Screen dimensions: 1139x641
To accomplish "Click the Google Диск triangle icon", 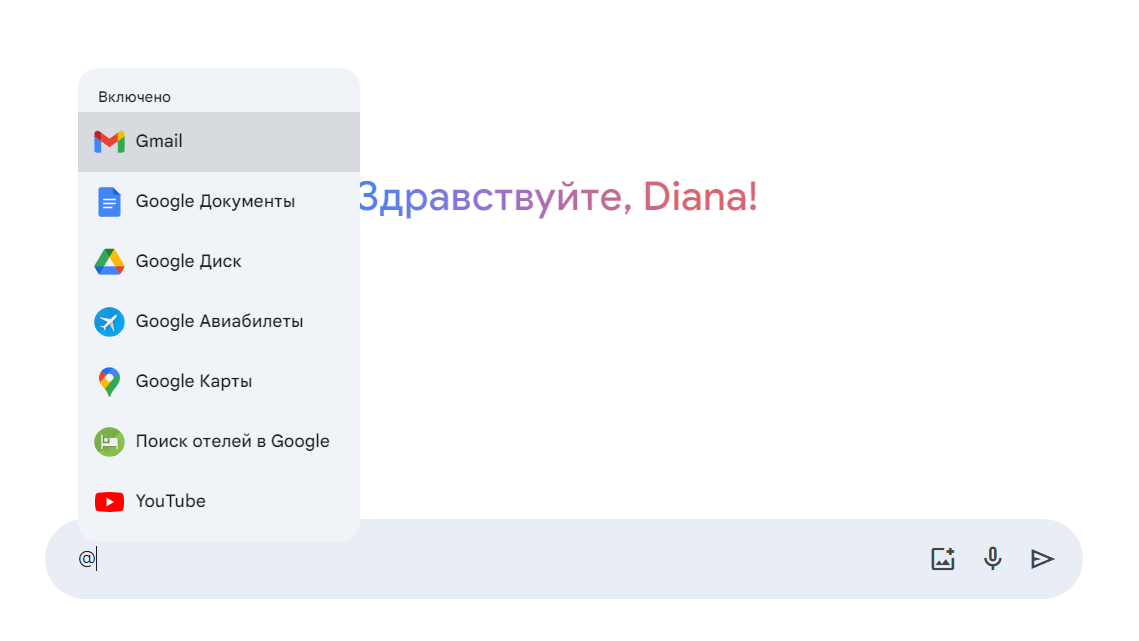I will (109, 262).
